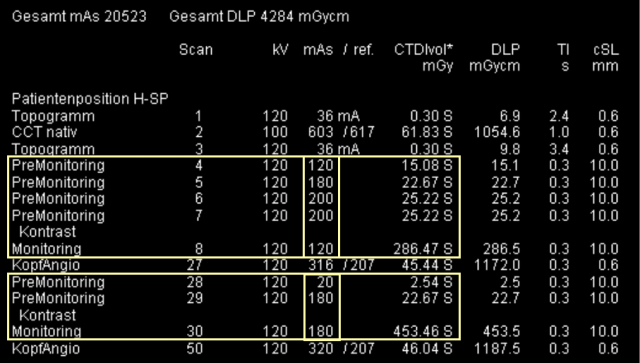Click the Monitoring label of scan 8
The height and width of the screenshot is (363, 640).
pos(47,249)
